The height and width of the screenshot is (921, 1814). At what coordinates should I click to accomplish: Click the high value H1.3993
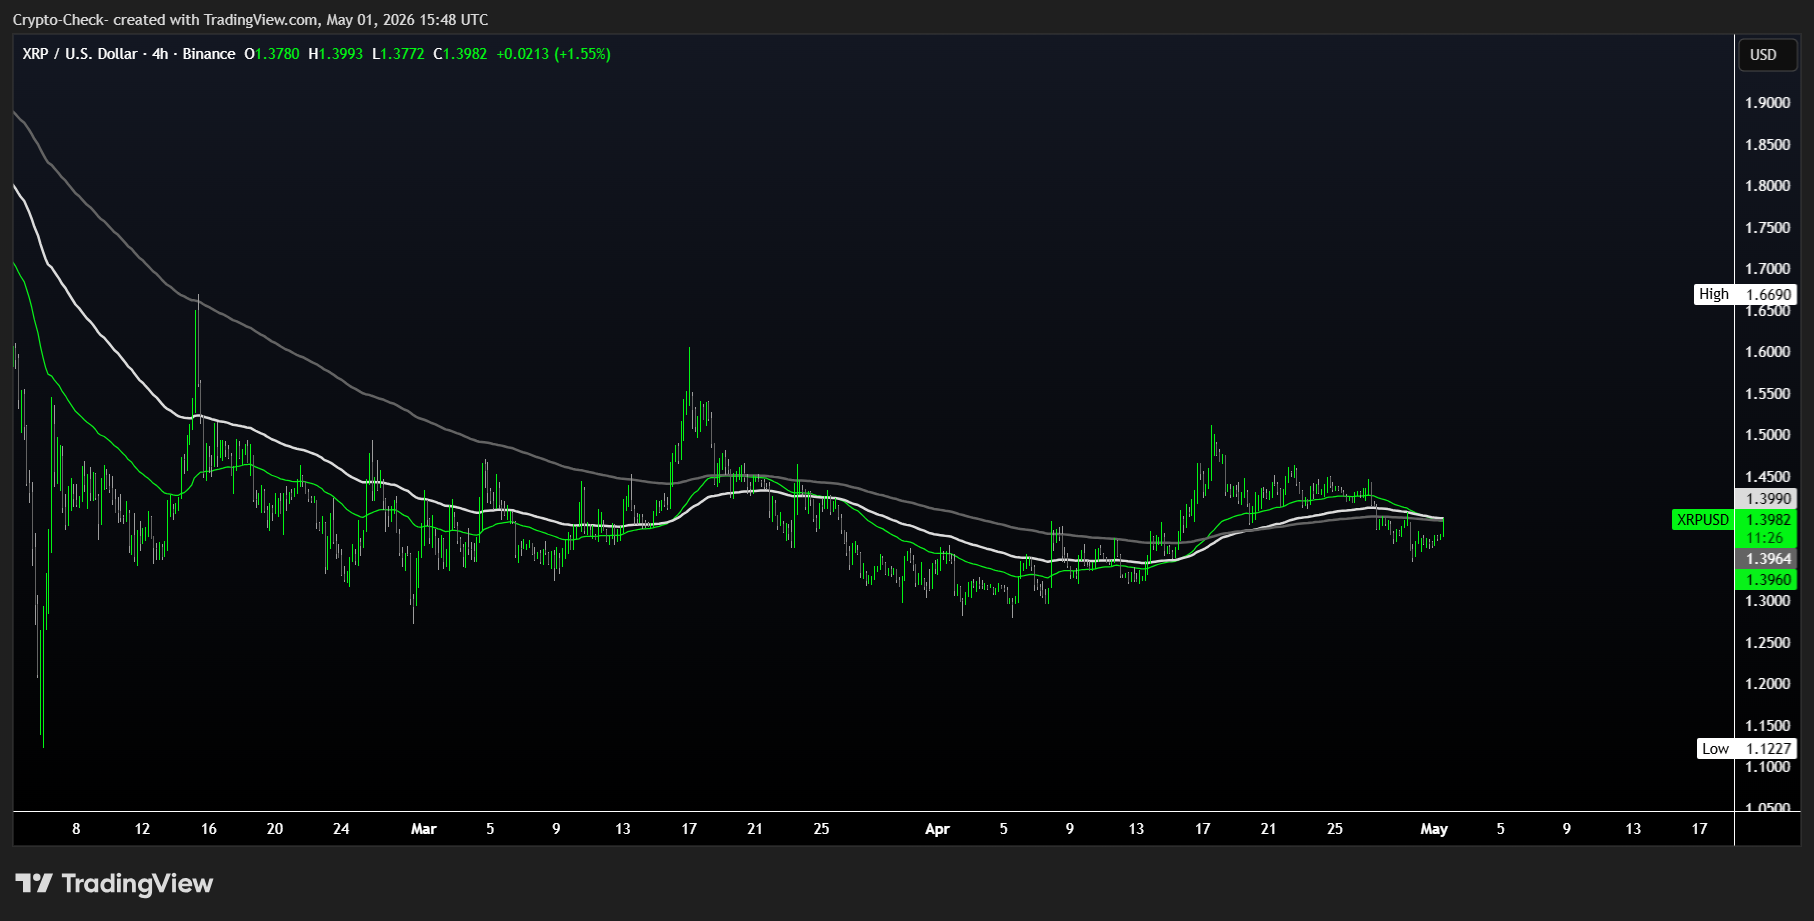(x=335, y=54)
